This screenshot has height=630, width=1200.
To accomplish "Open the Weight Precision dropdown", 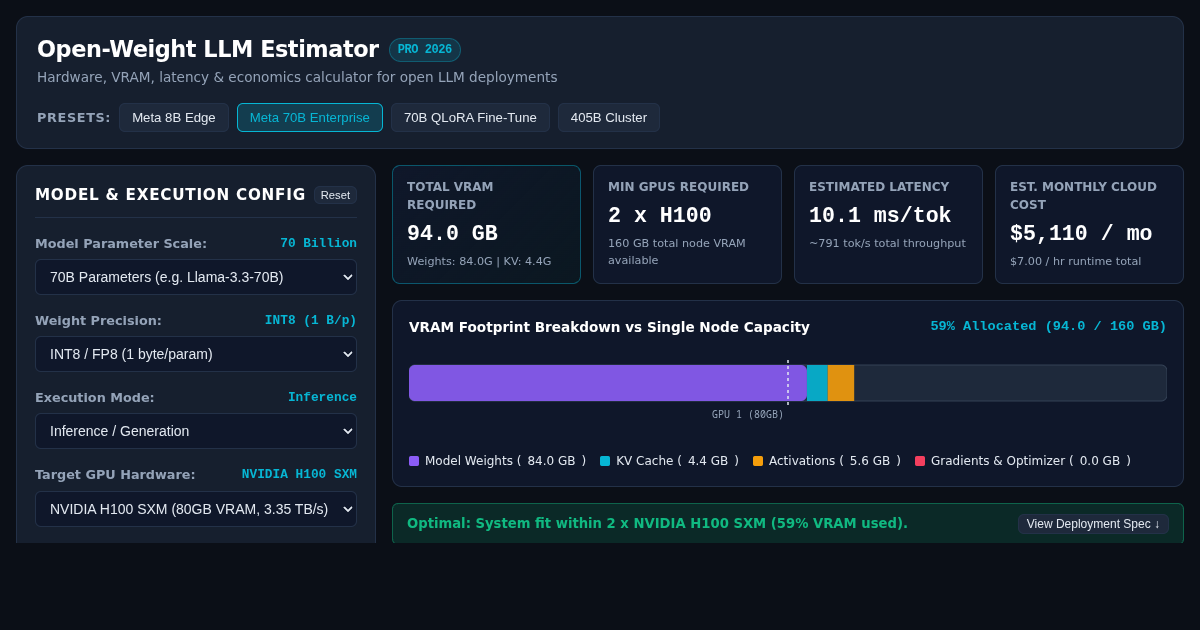I will 196,354.
